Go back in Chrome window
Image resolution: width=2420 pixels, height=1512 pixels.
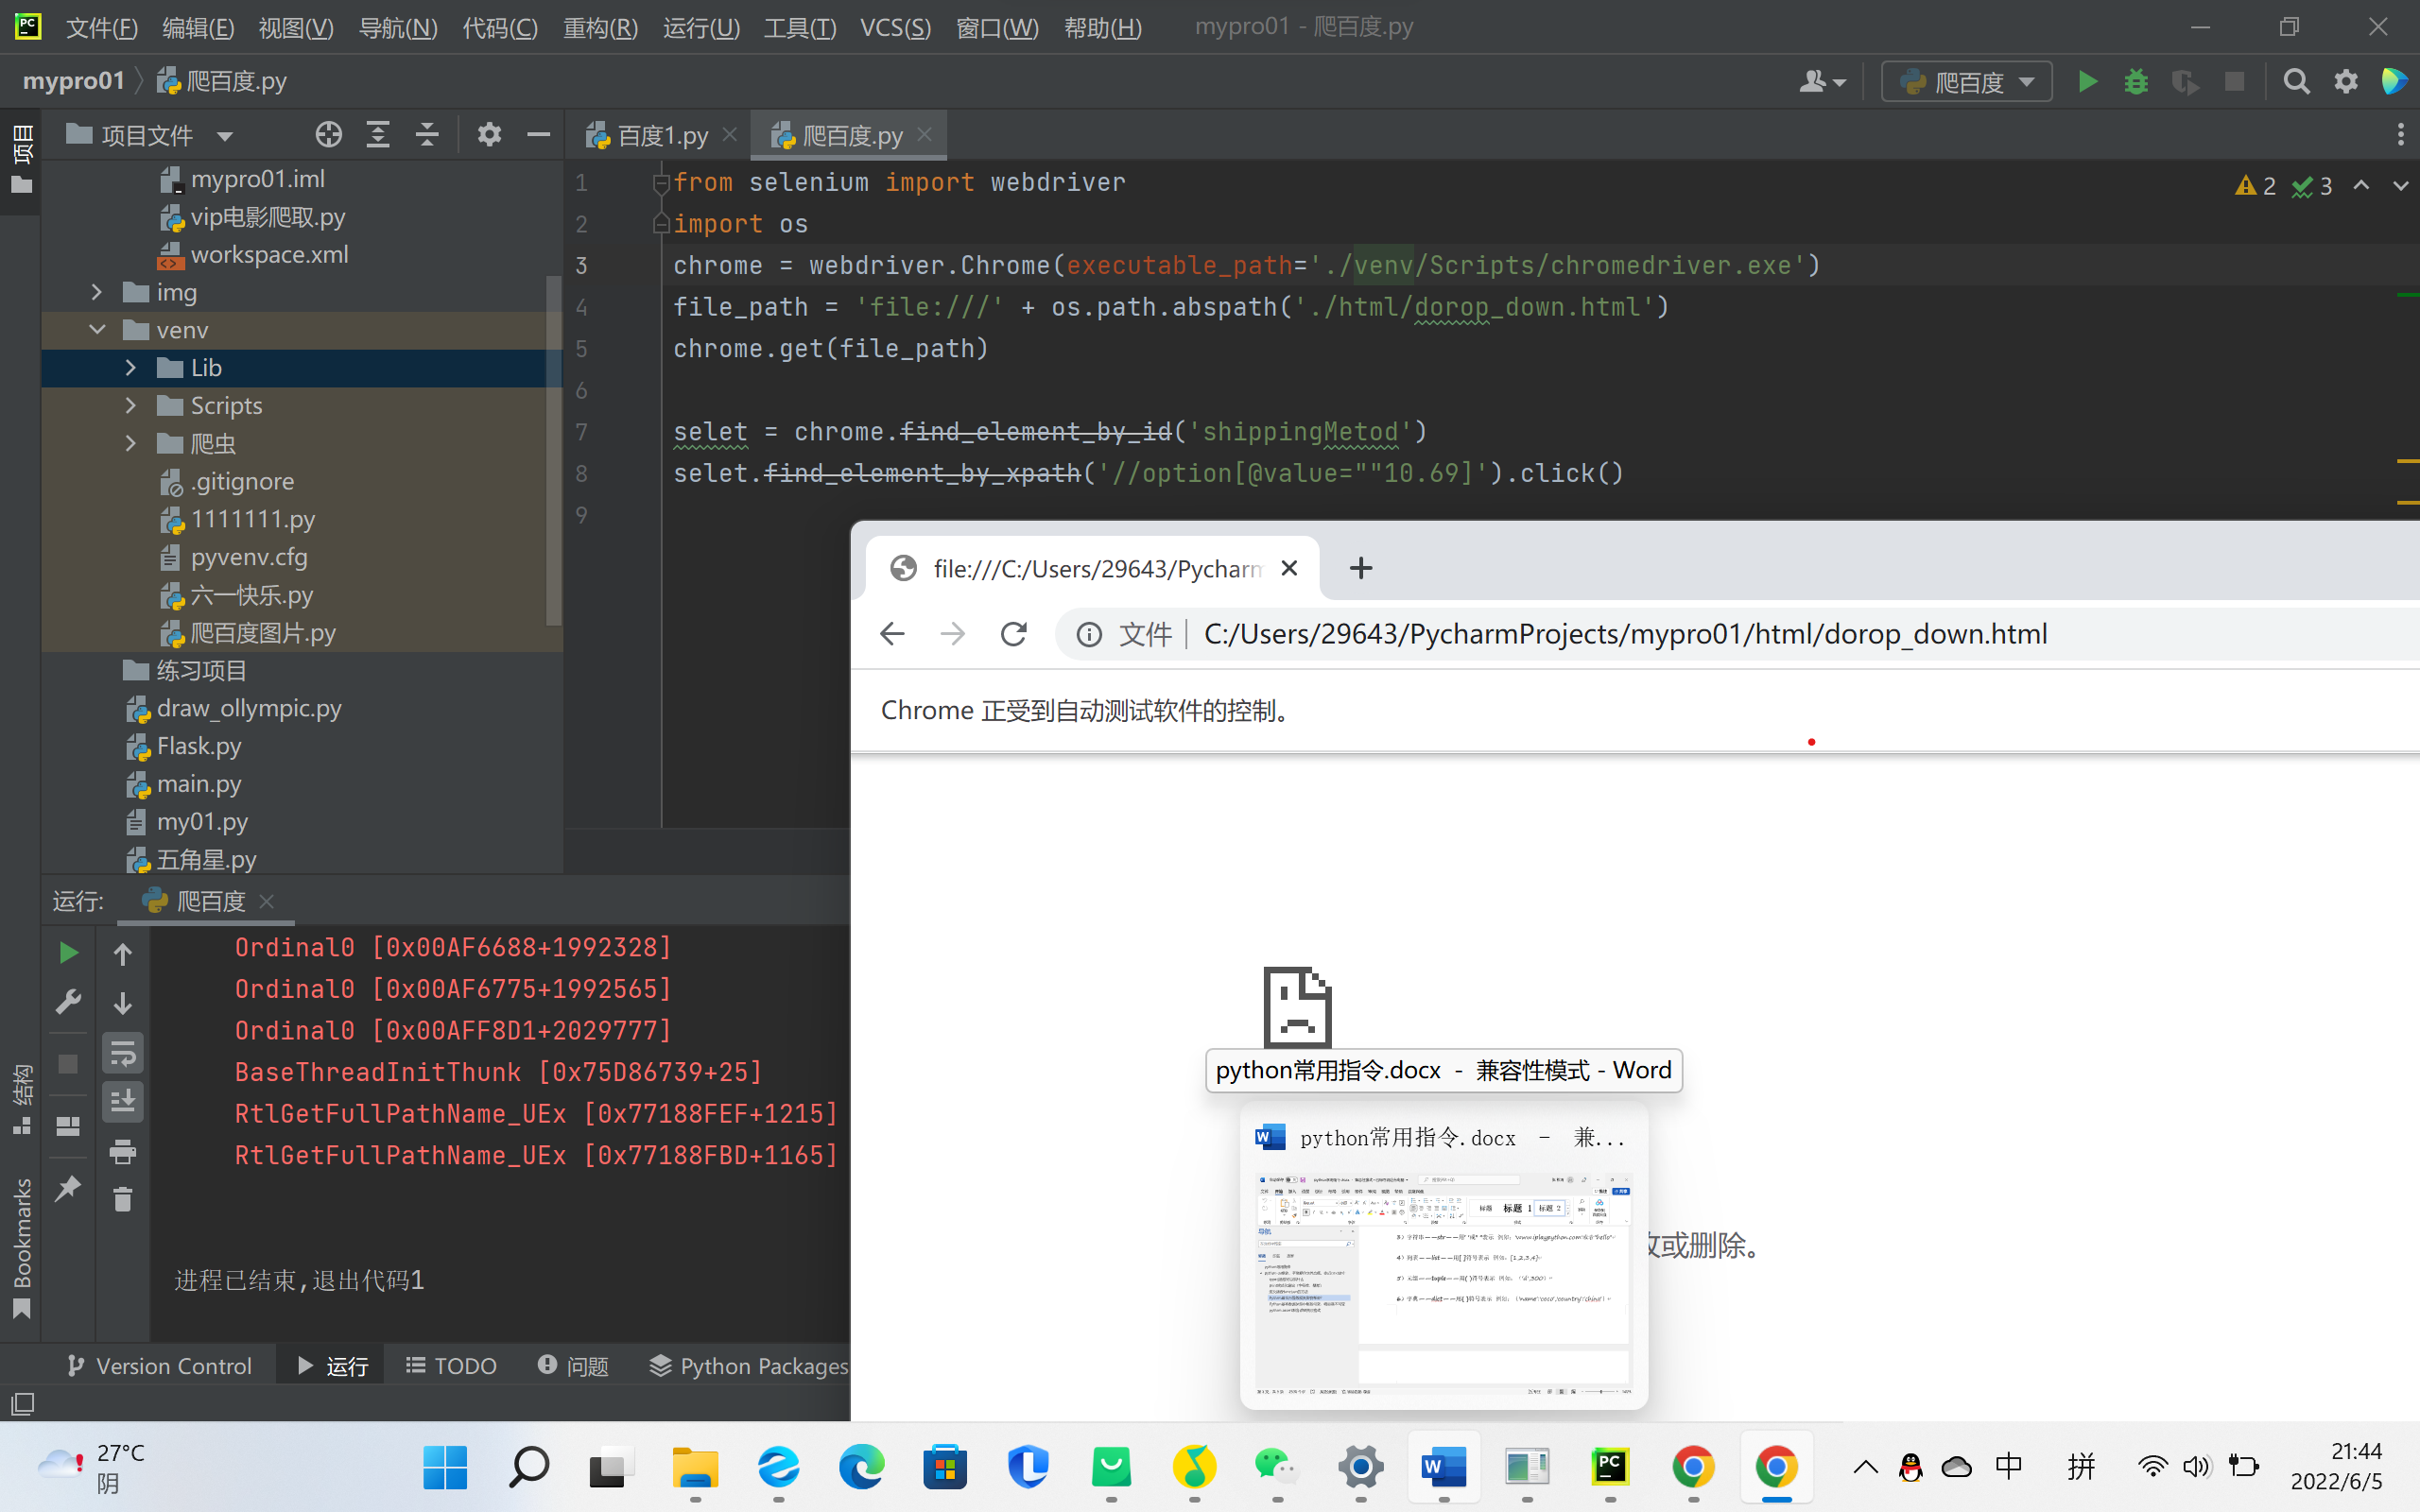(892, 634)
